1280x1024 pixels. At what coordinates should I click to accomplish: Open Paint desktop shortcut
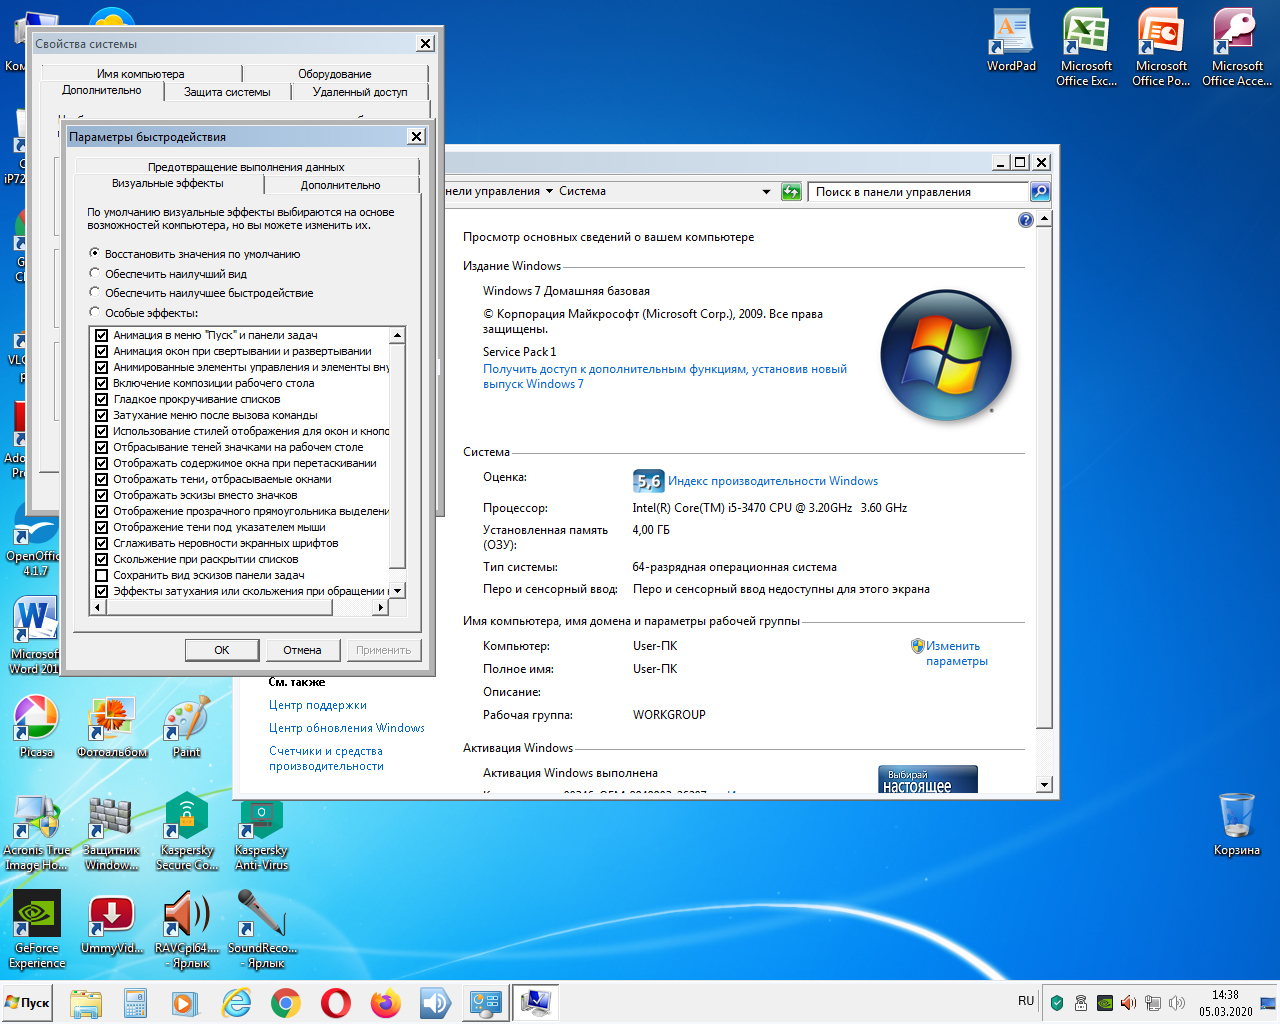(x=187, y=726)
